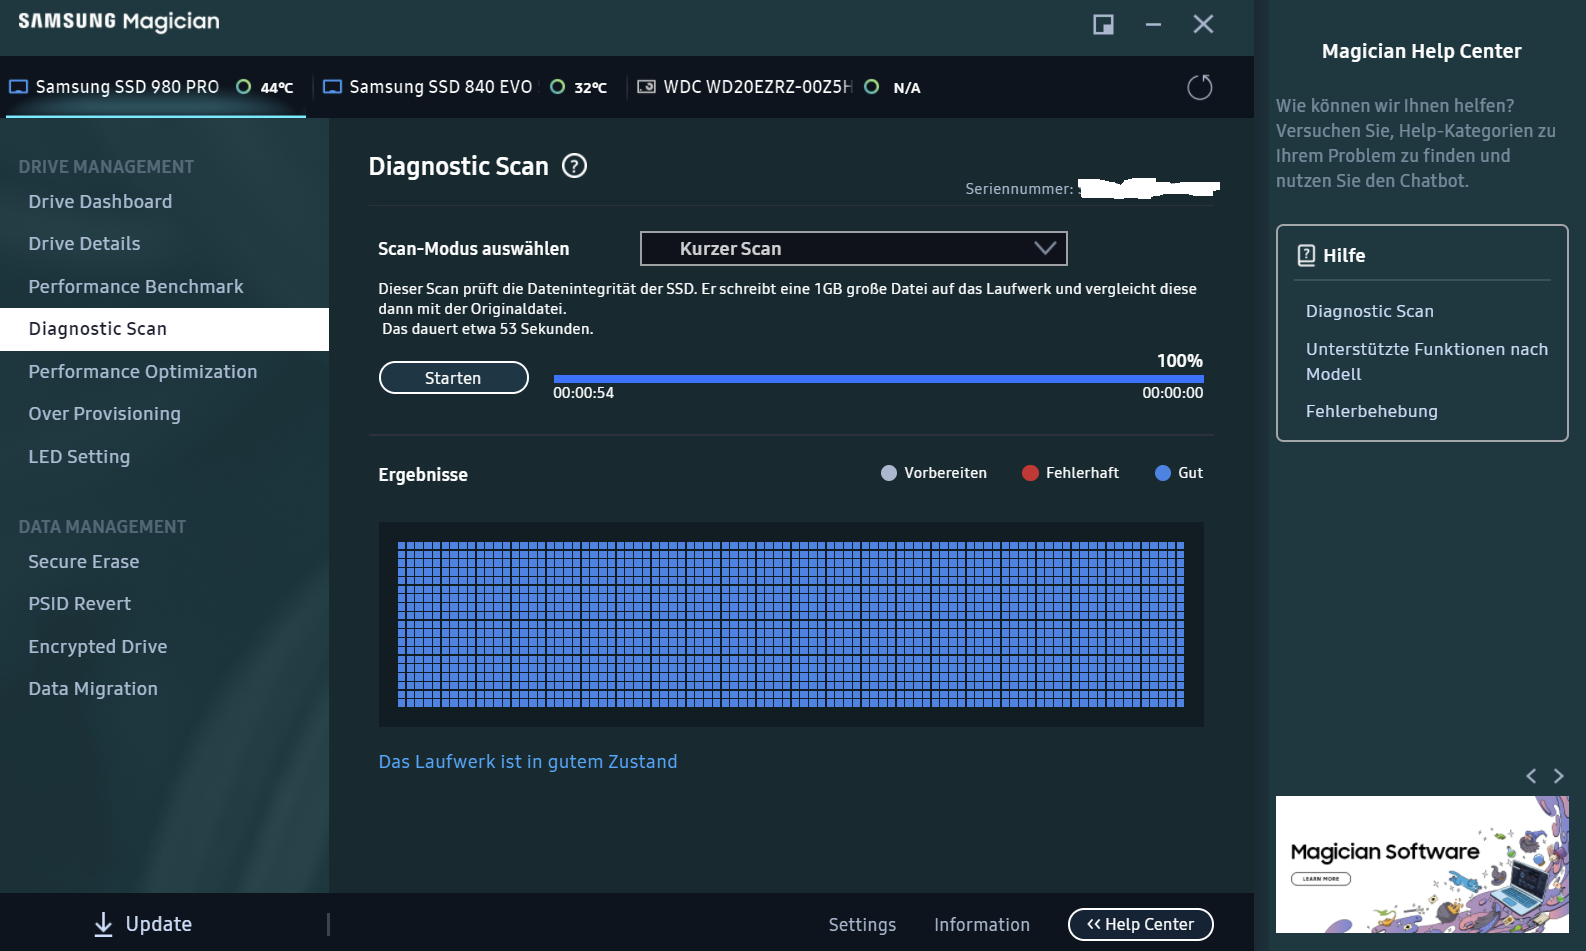Click the scan progress bar
1586x951 pixels.
coord(878,379)
